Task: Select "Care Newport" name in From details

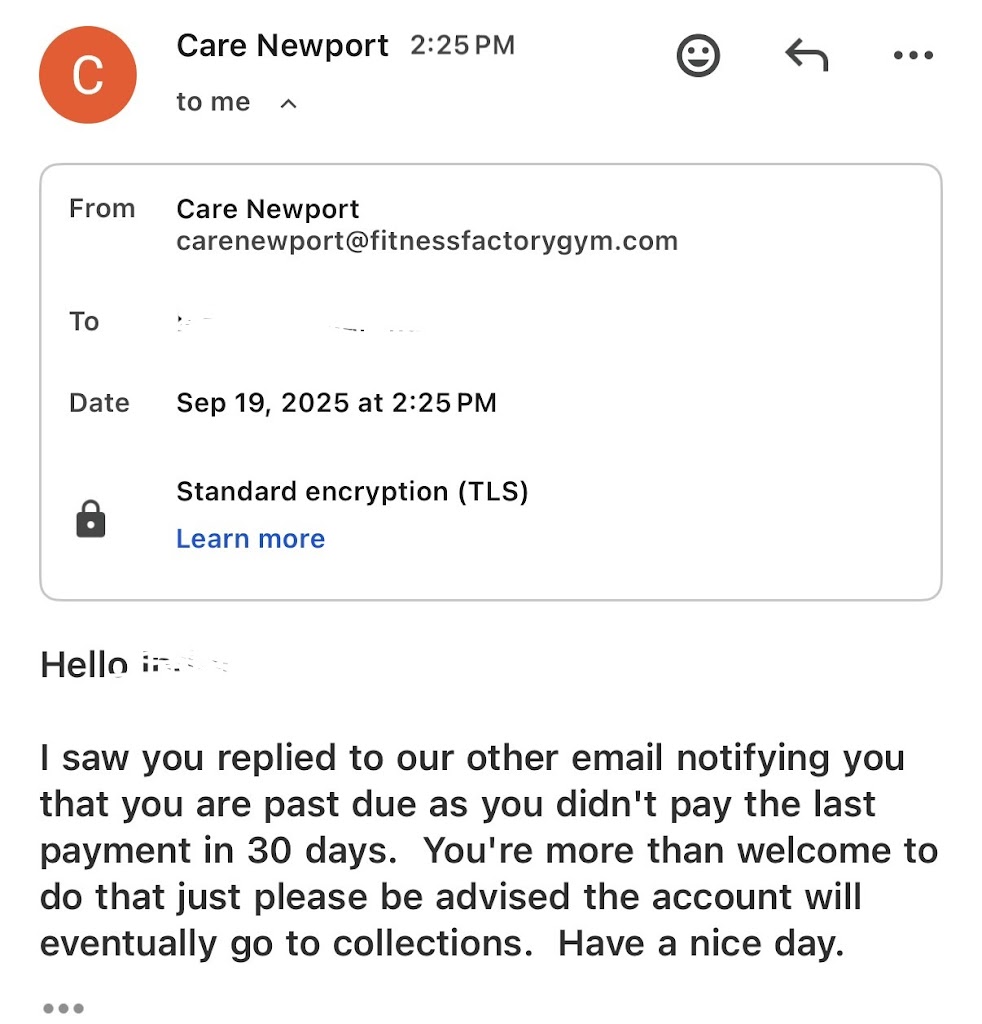Action: click(268, 209)
